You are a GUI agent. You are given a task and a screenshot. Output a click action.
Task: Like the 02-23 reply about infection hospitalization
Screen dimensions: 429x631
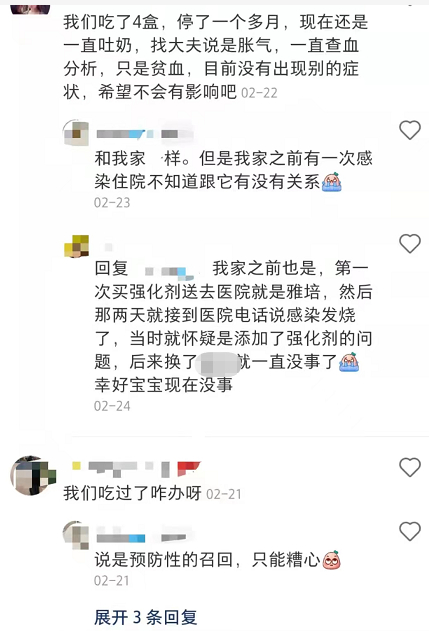coord(410,130)
